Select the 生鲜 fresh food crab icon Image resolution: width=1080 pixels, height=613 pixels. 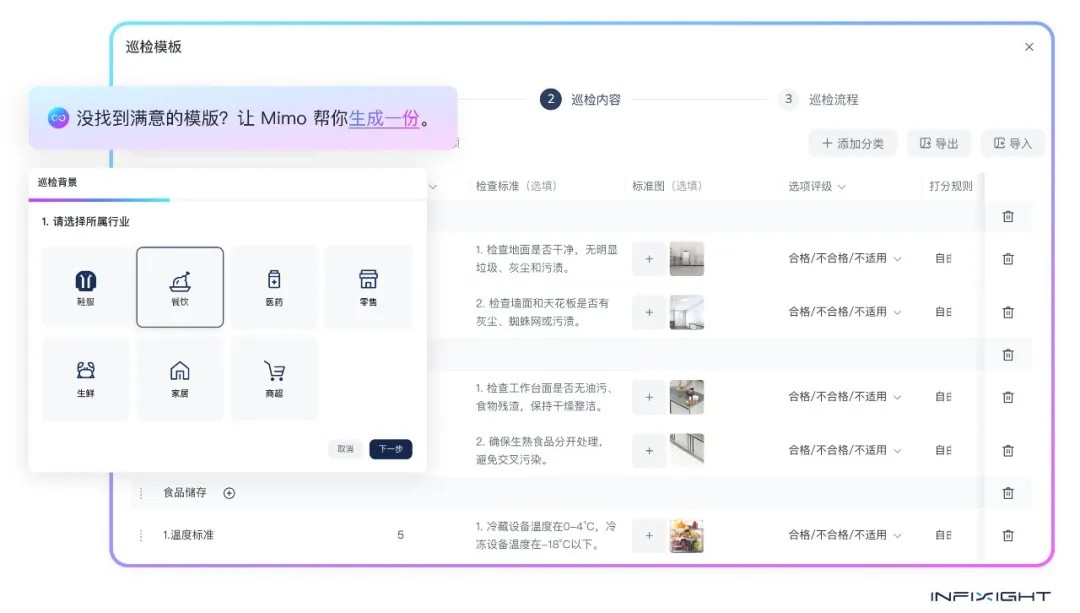86,378
